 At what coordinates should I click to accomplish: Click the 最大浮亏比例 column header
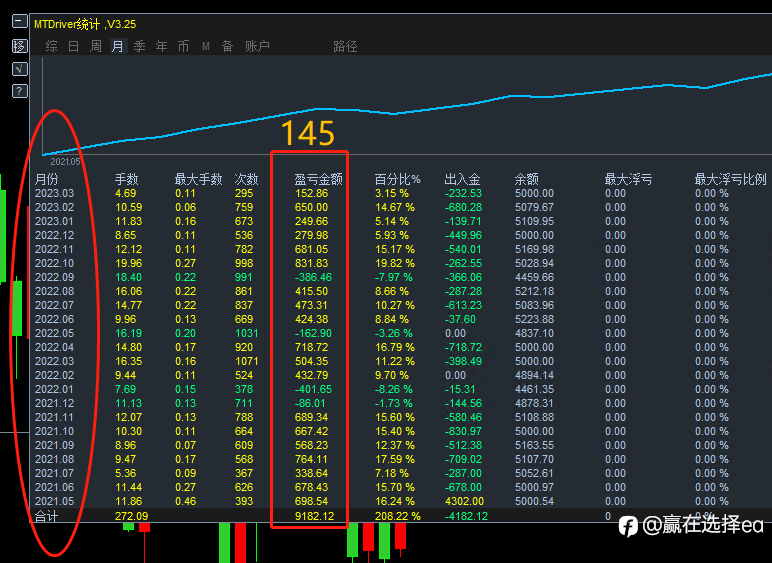(730, 179)
